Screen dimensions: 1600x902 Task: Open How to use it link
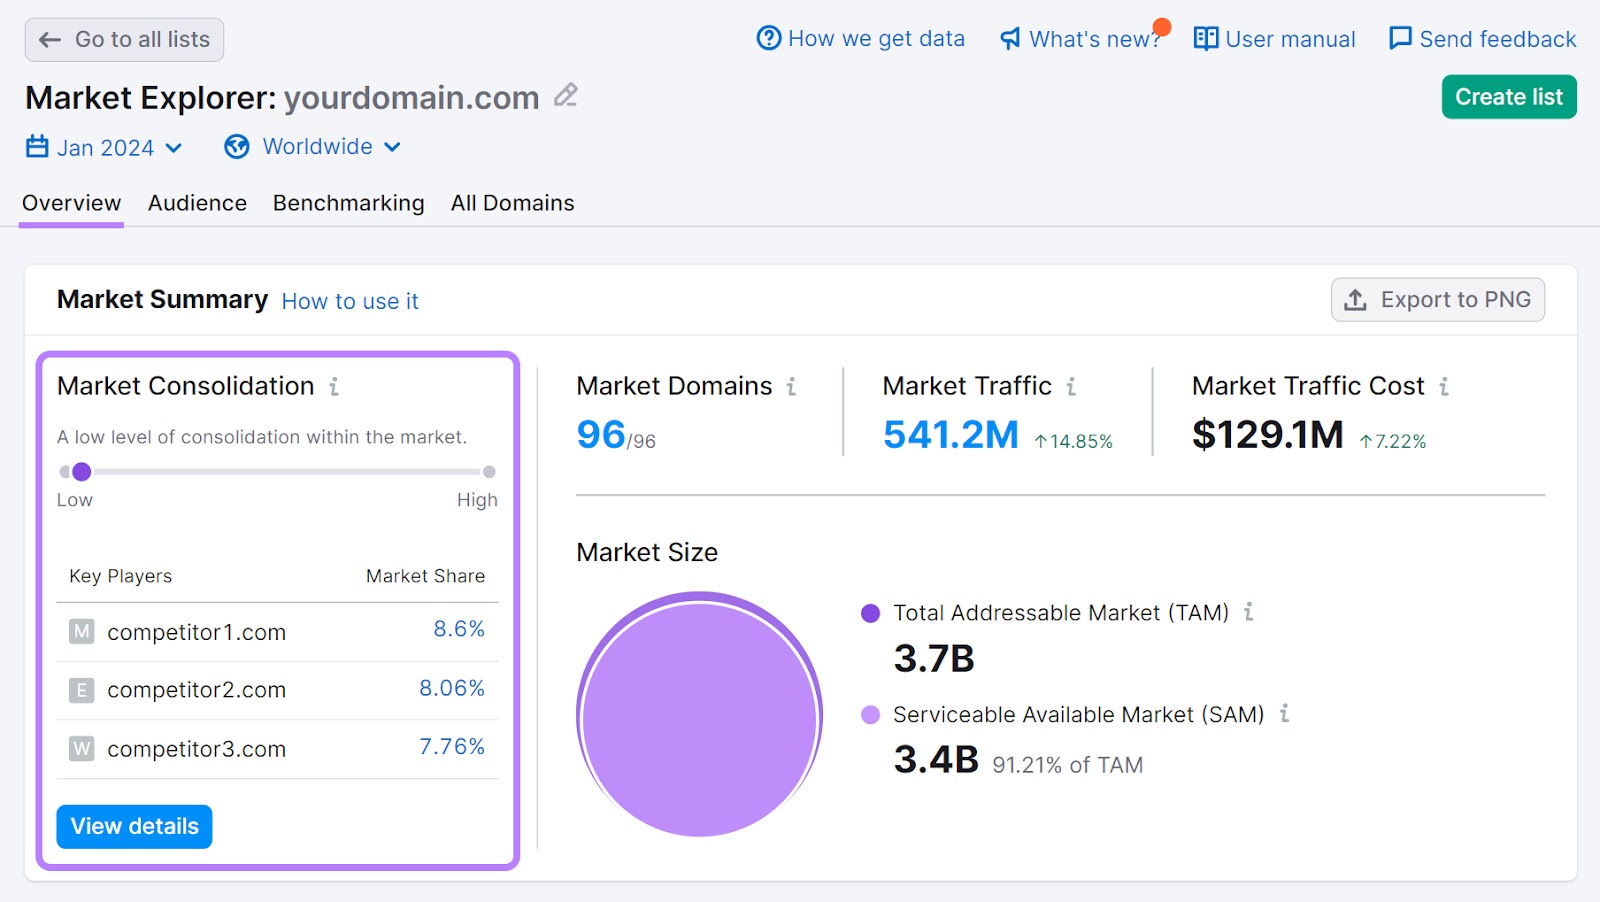pyautogui.click(x=350, y=301)
